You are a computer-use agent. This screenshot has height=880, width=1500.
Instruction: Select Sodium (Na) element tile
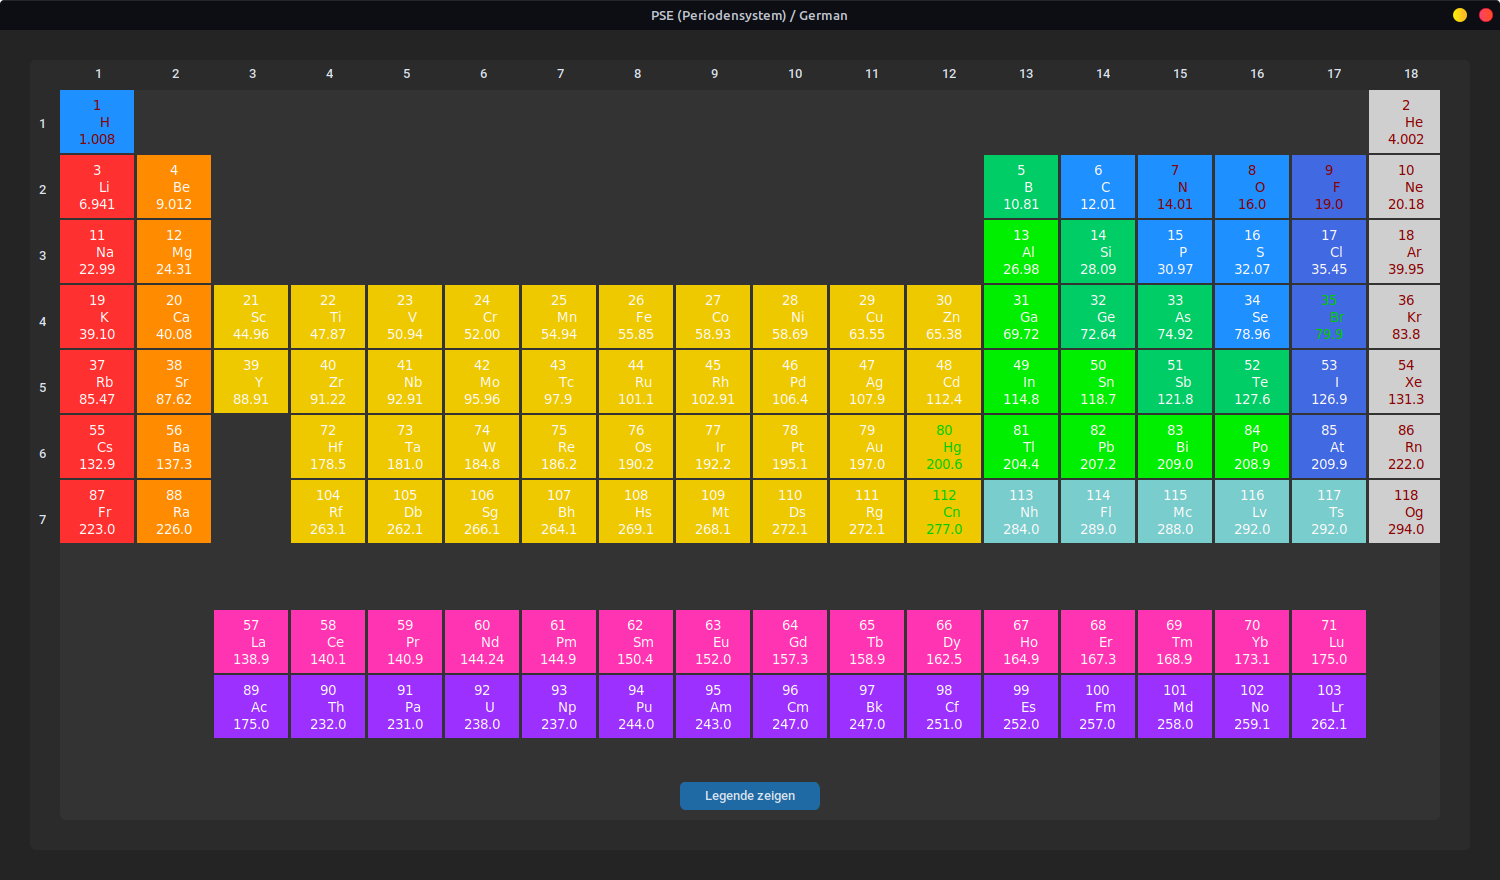(97, 252)
